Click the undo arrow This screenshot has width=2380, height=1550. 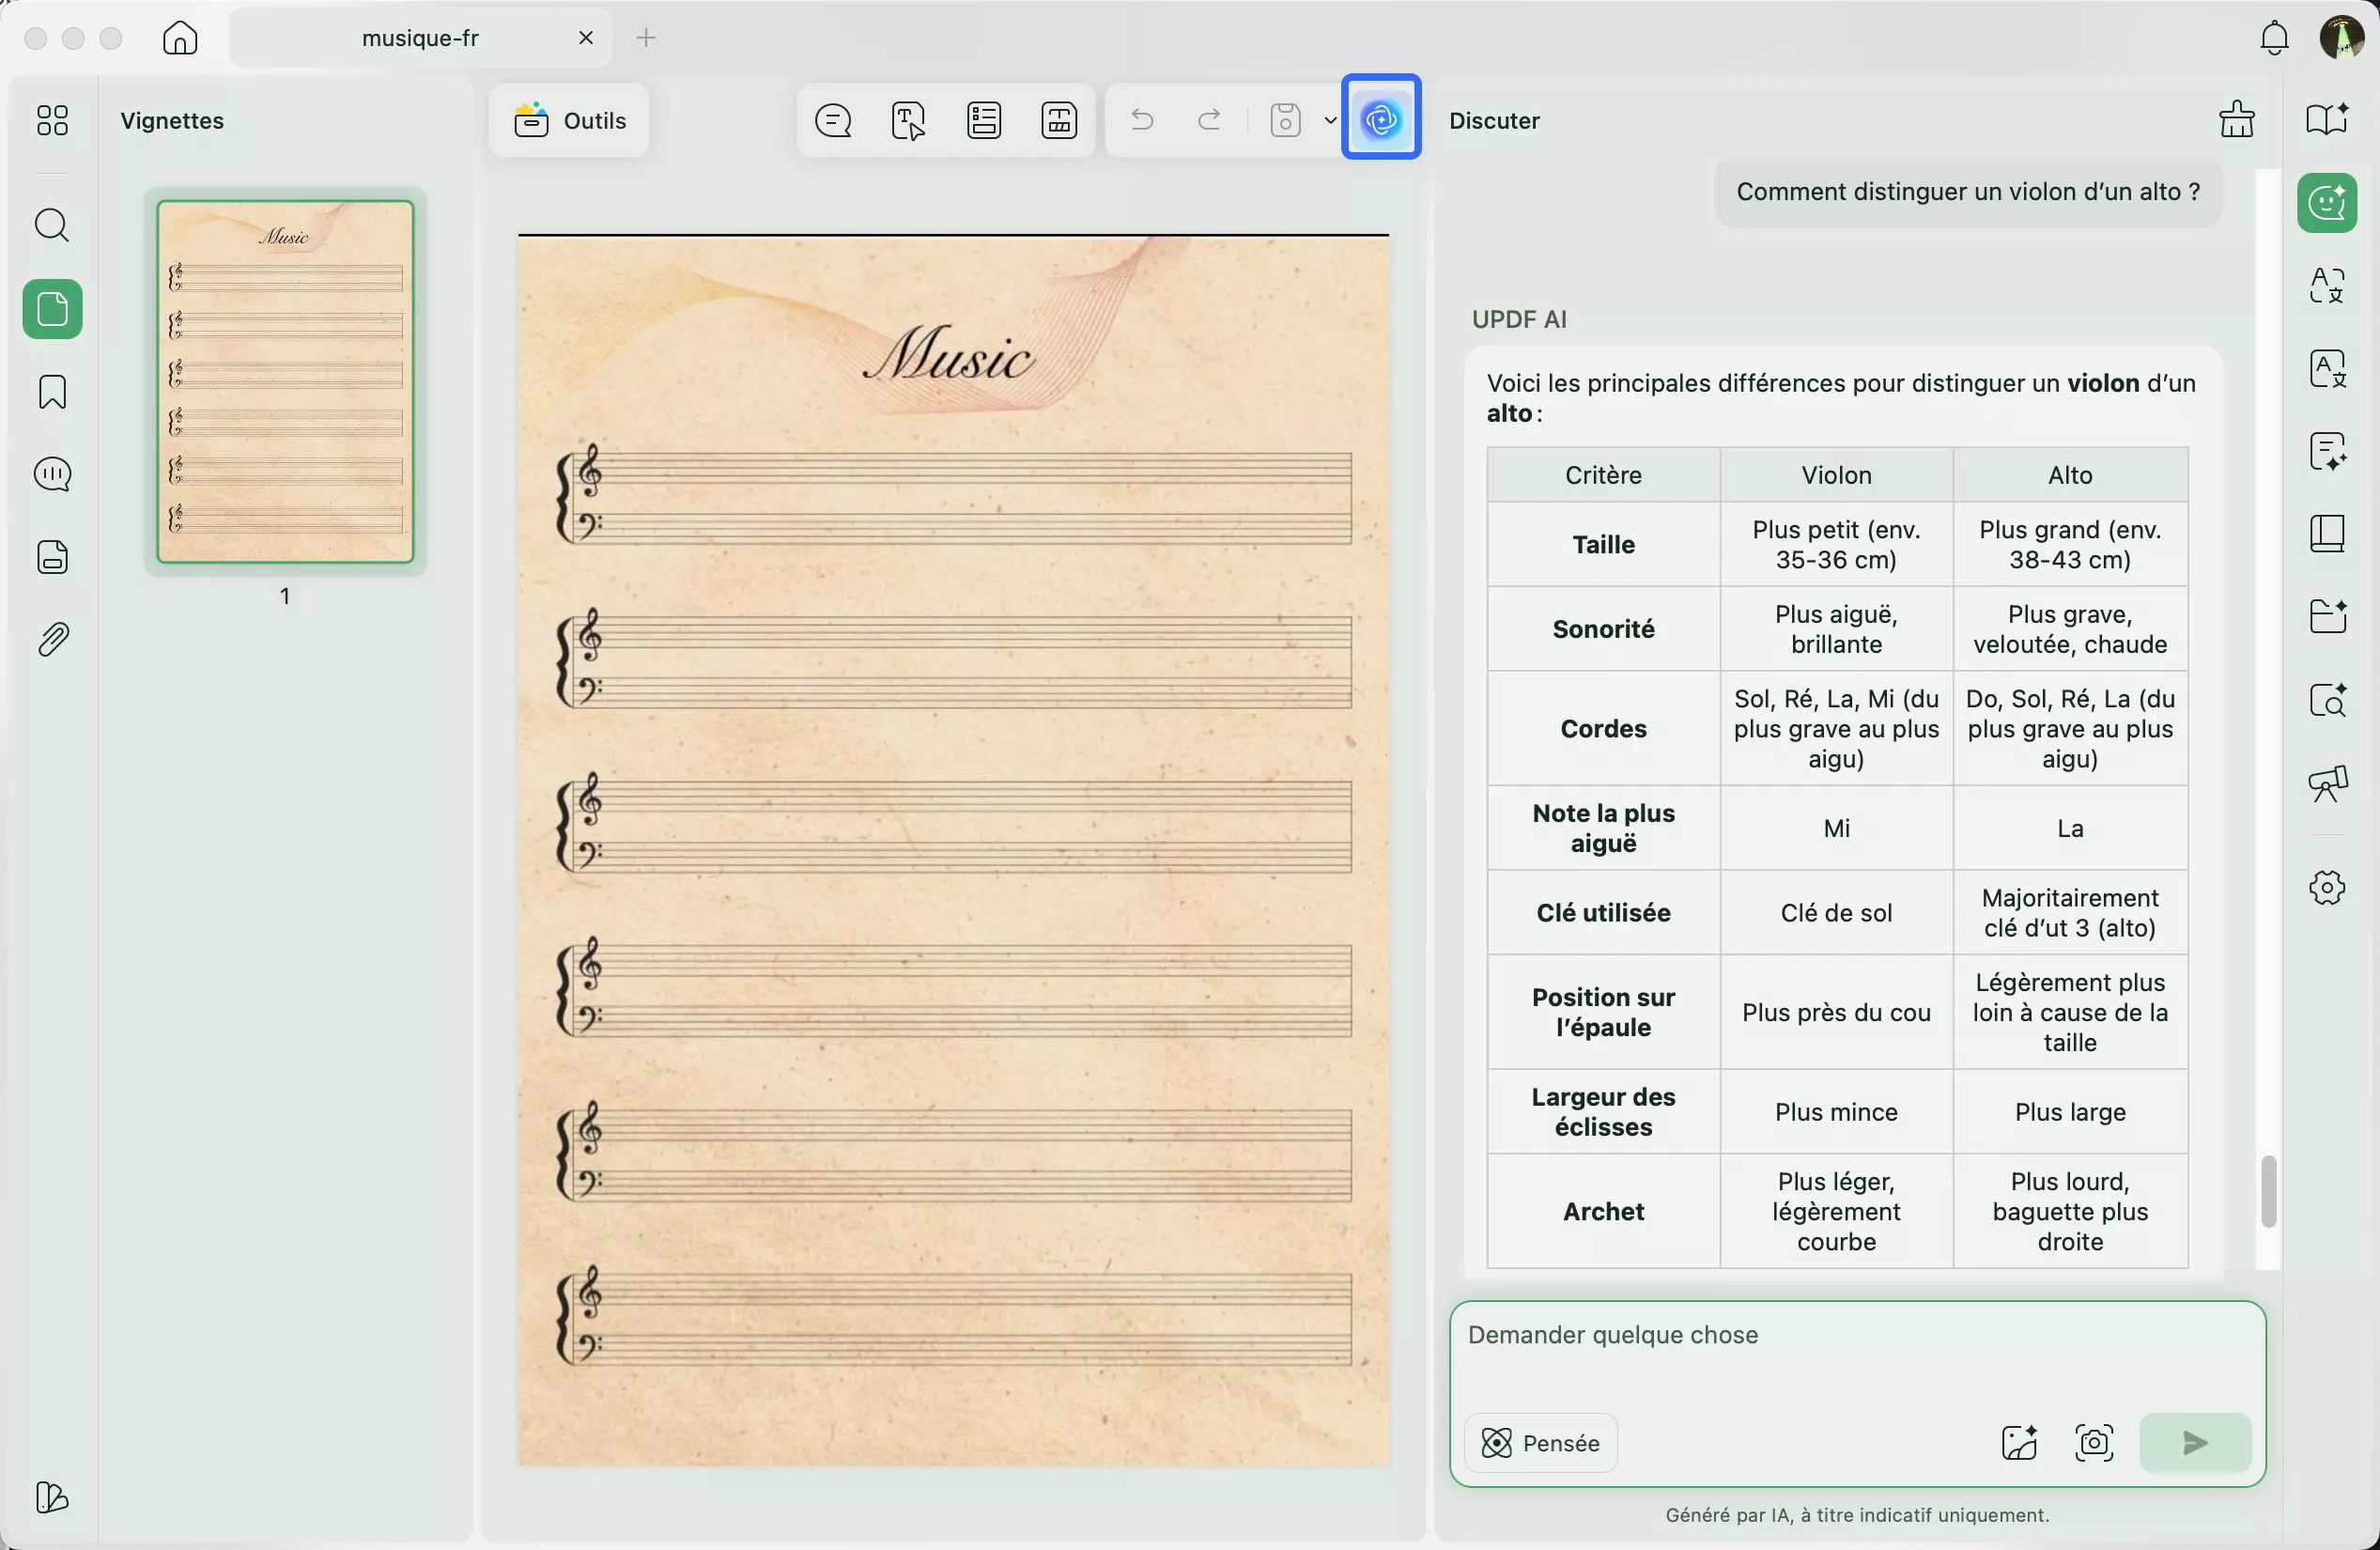tap(1142, 121)
